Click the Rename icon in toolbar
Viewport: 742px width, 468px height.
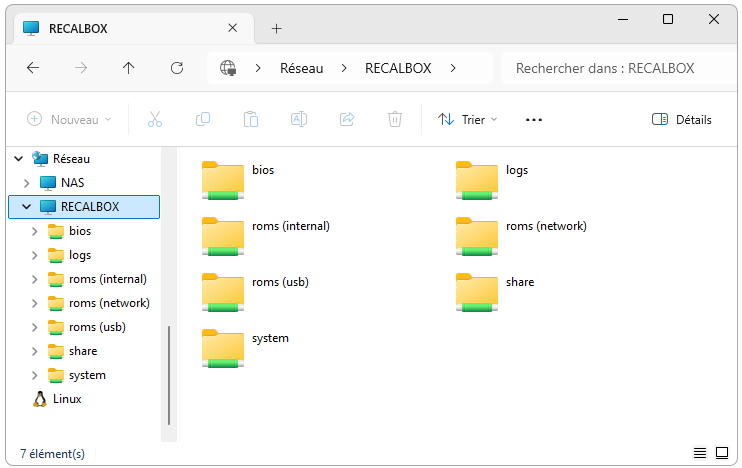299,119
